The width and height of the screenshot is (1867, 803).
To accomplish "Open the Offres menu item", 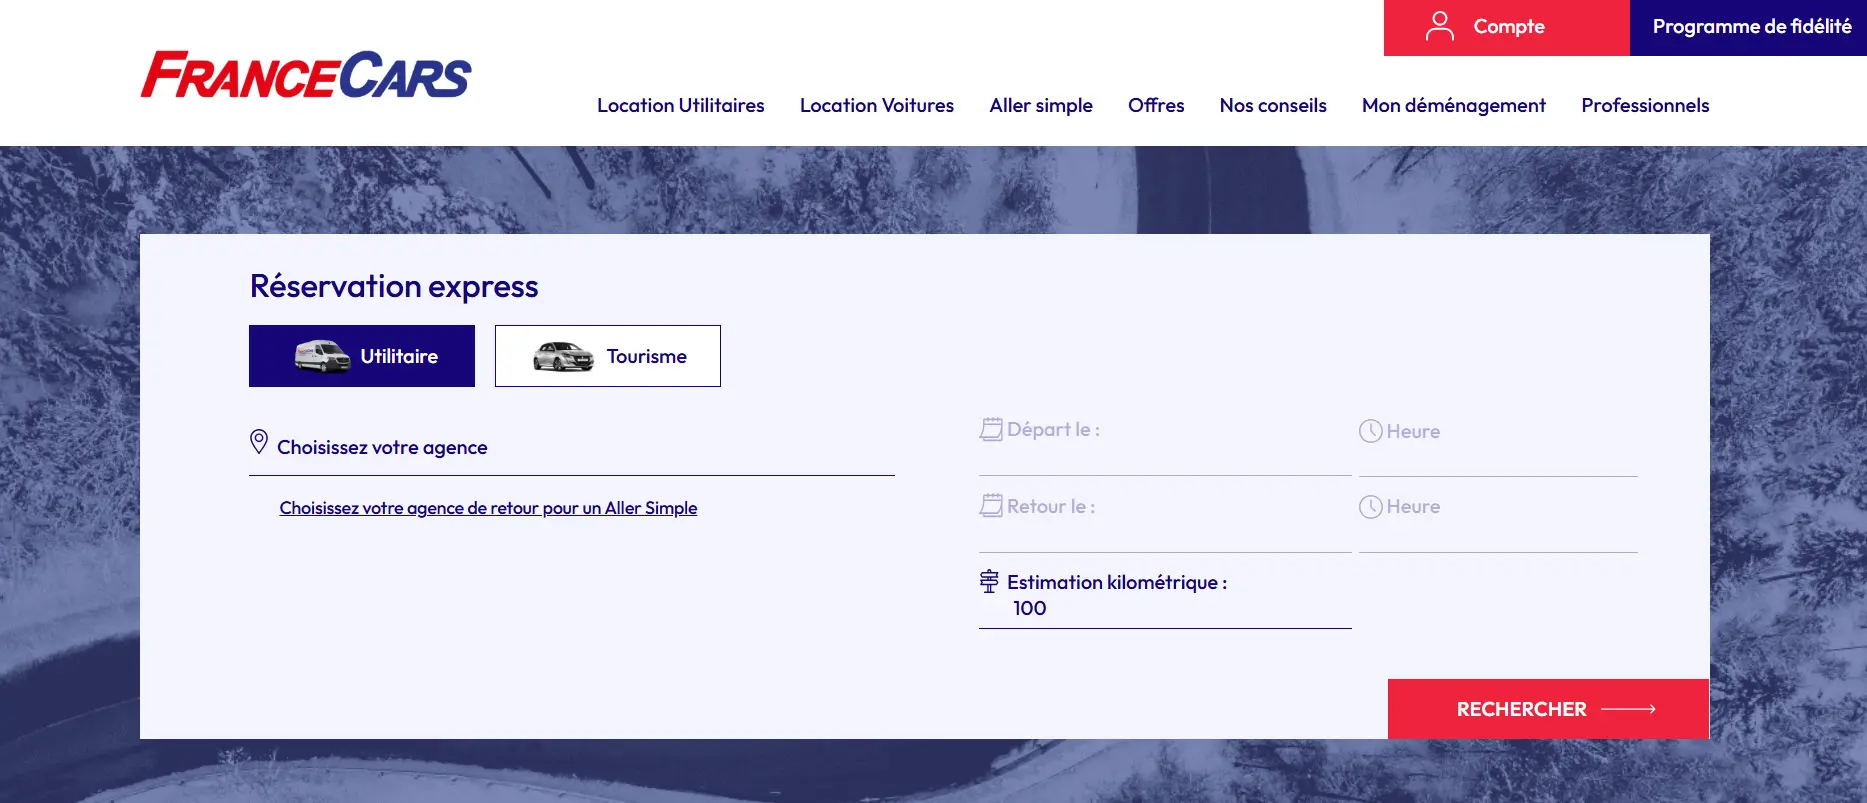I will [x=1156, y=105].
